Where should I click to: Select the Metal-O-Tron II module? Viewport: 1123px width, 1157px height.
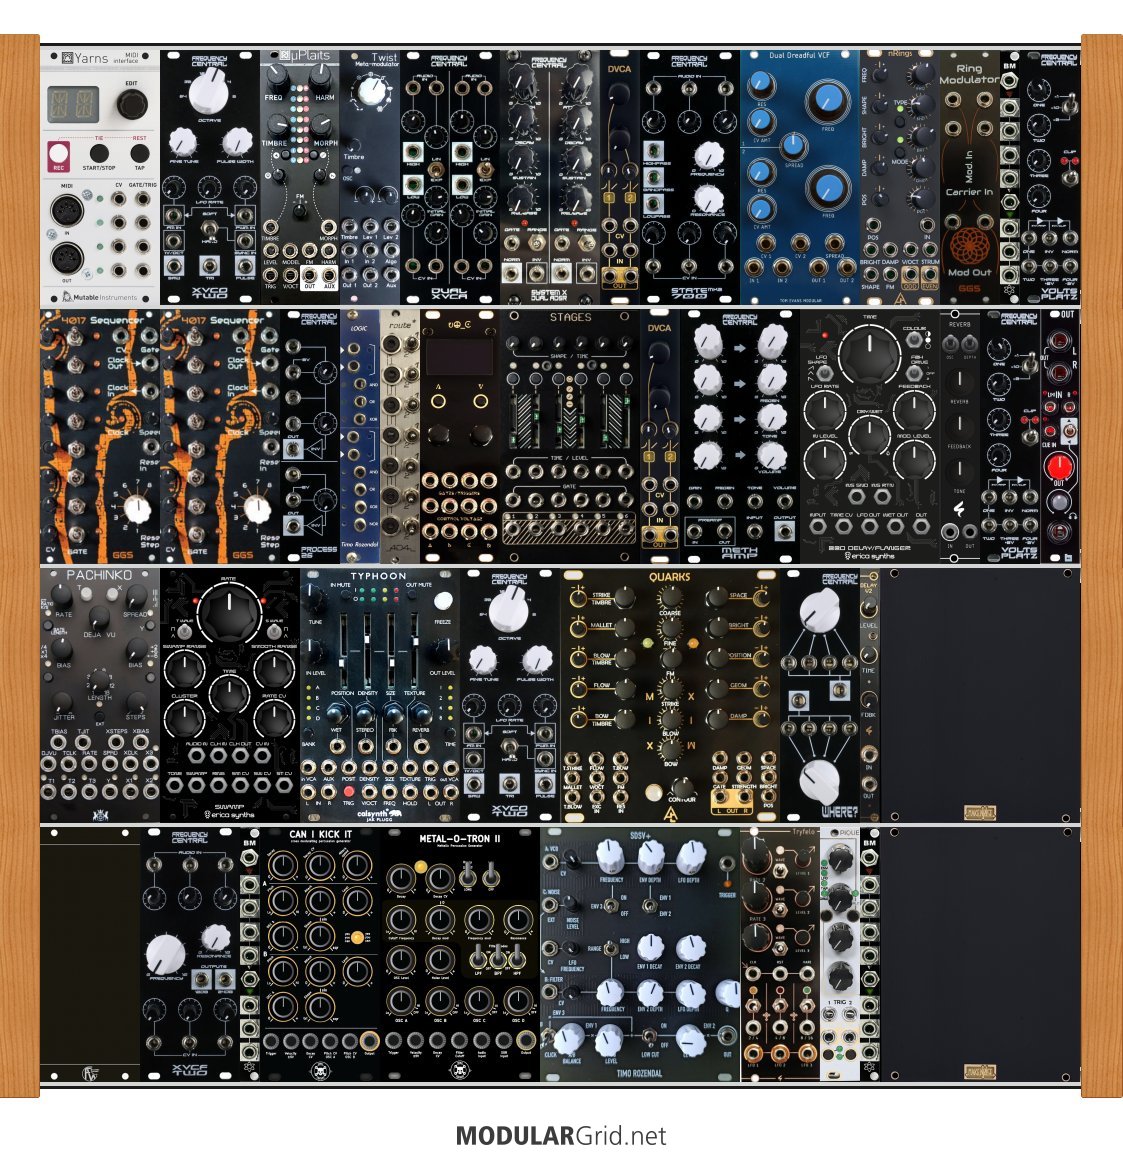(460, 955)
